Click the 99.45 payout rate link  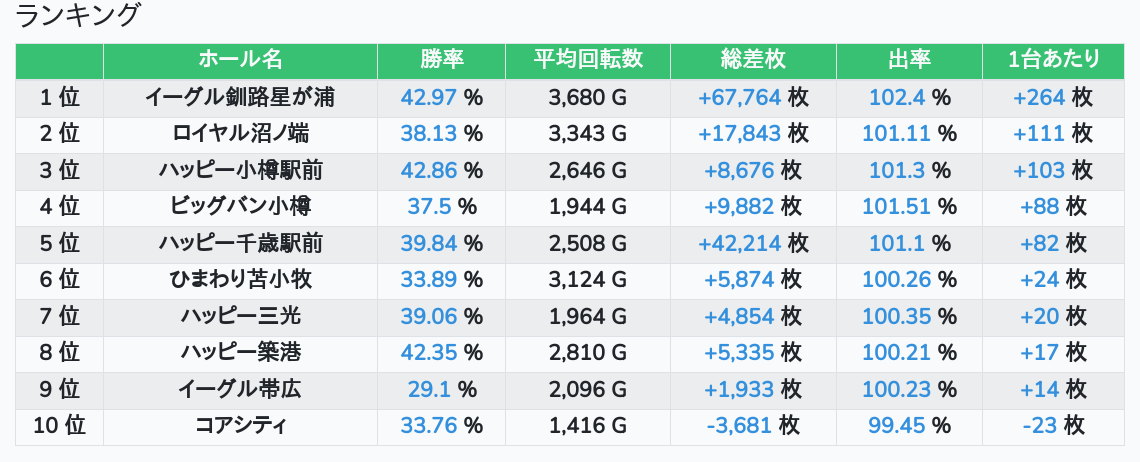[896, 425]
